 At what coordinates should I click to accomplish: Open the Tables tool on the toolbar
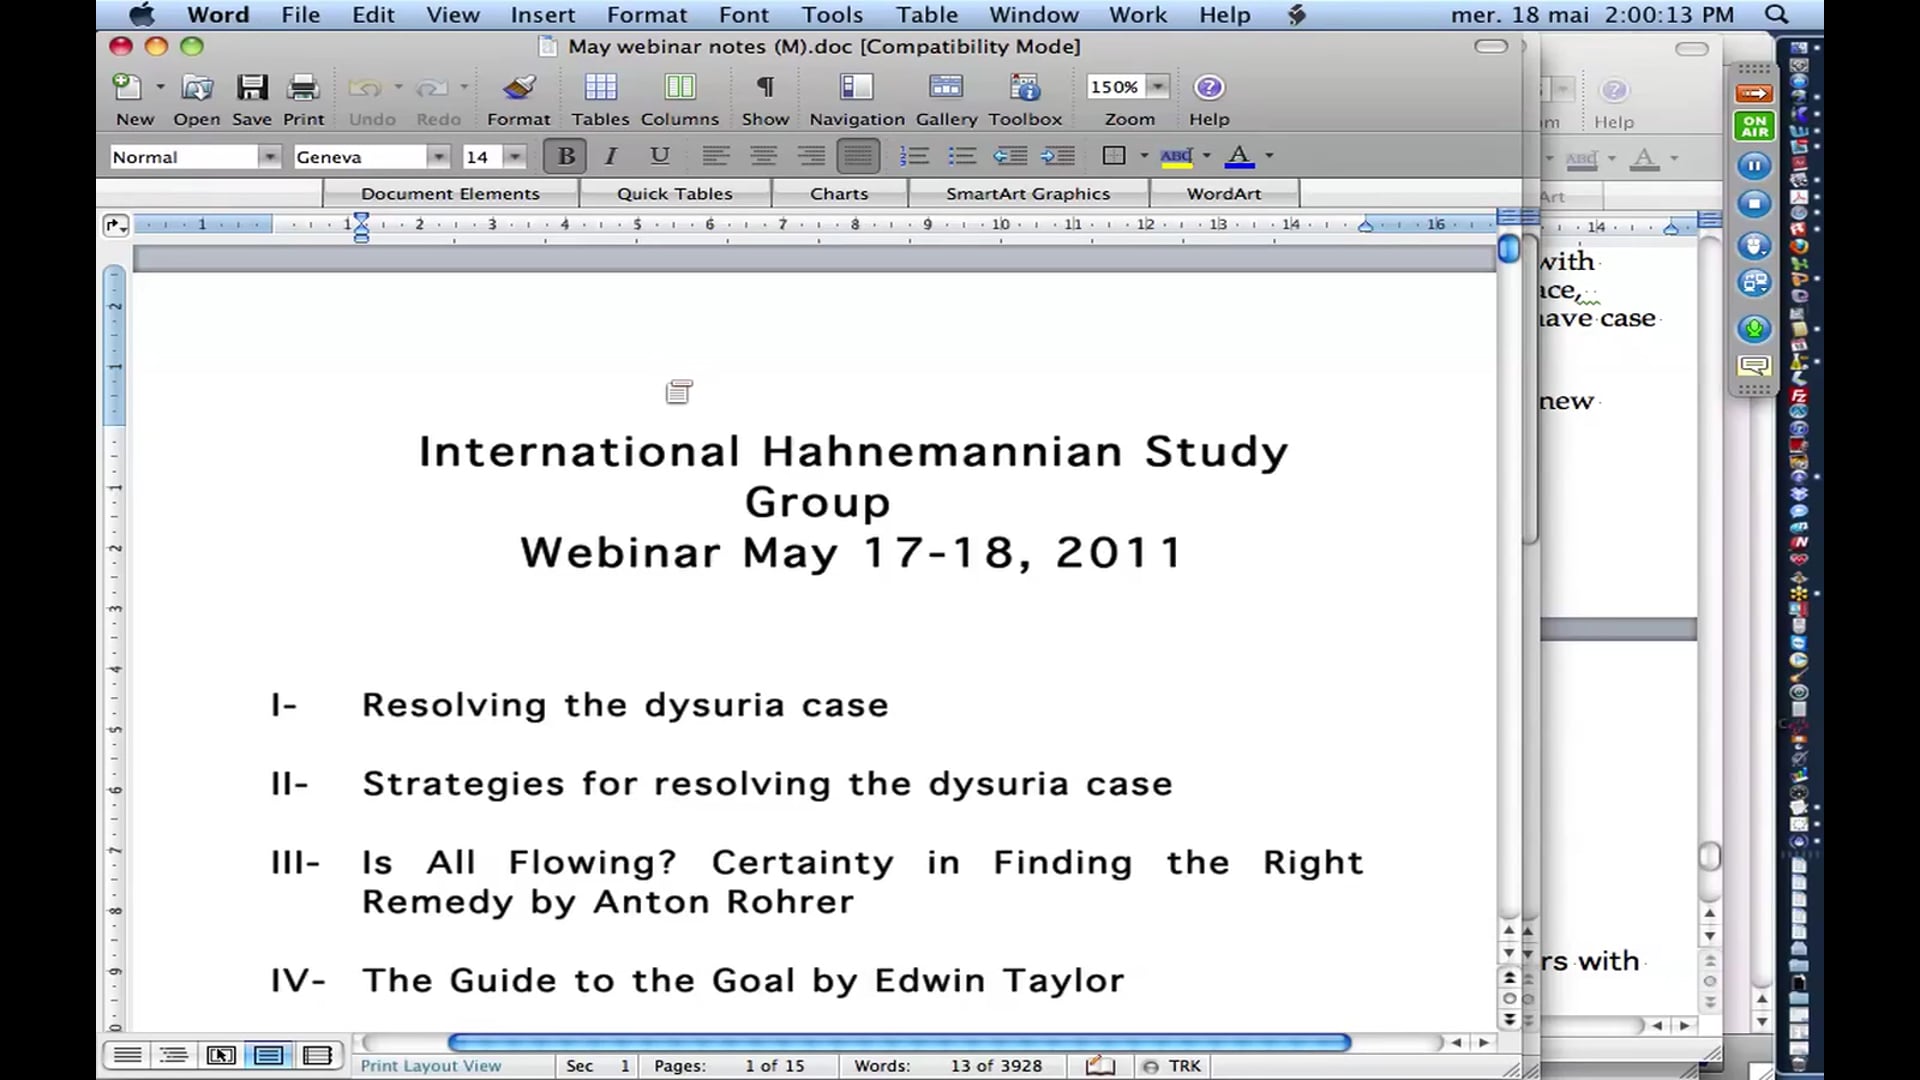(600, 88)
